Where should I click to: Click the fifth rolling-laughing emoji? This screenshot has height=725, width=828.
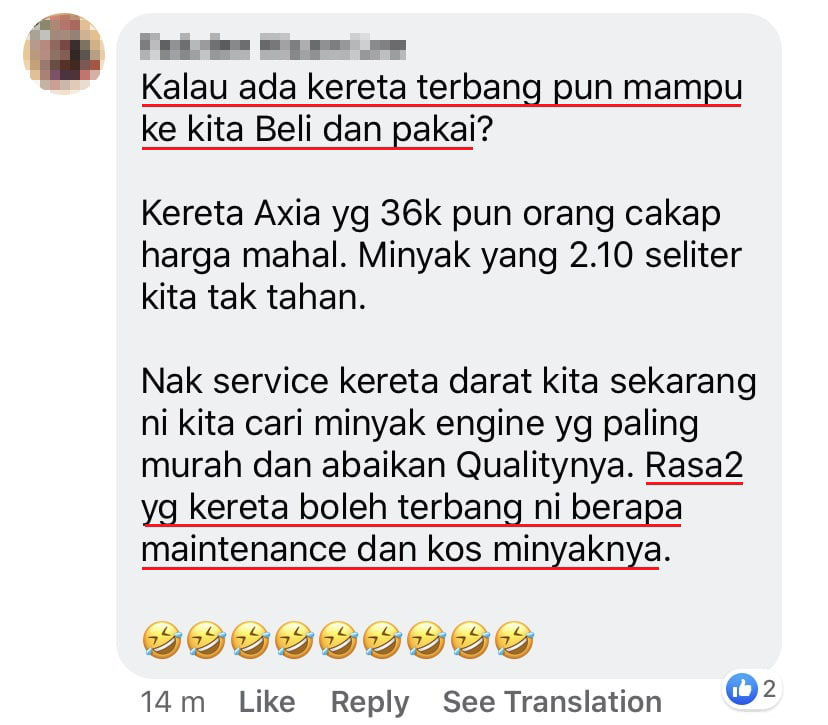(x=338, y=640)
